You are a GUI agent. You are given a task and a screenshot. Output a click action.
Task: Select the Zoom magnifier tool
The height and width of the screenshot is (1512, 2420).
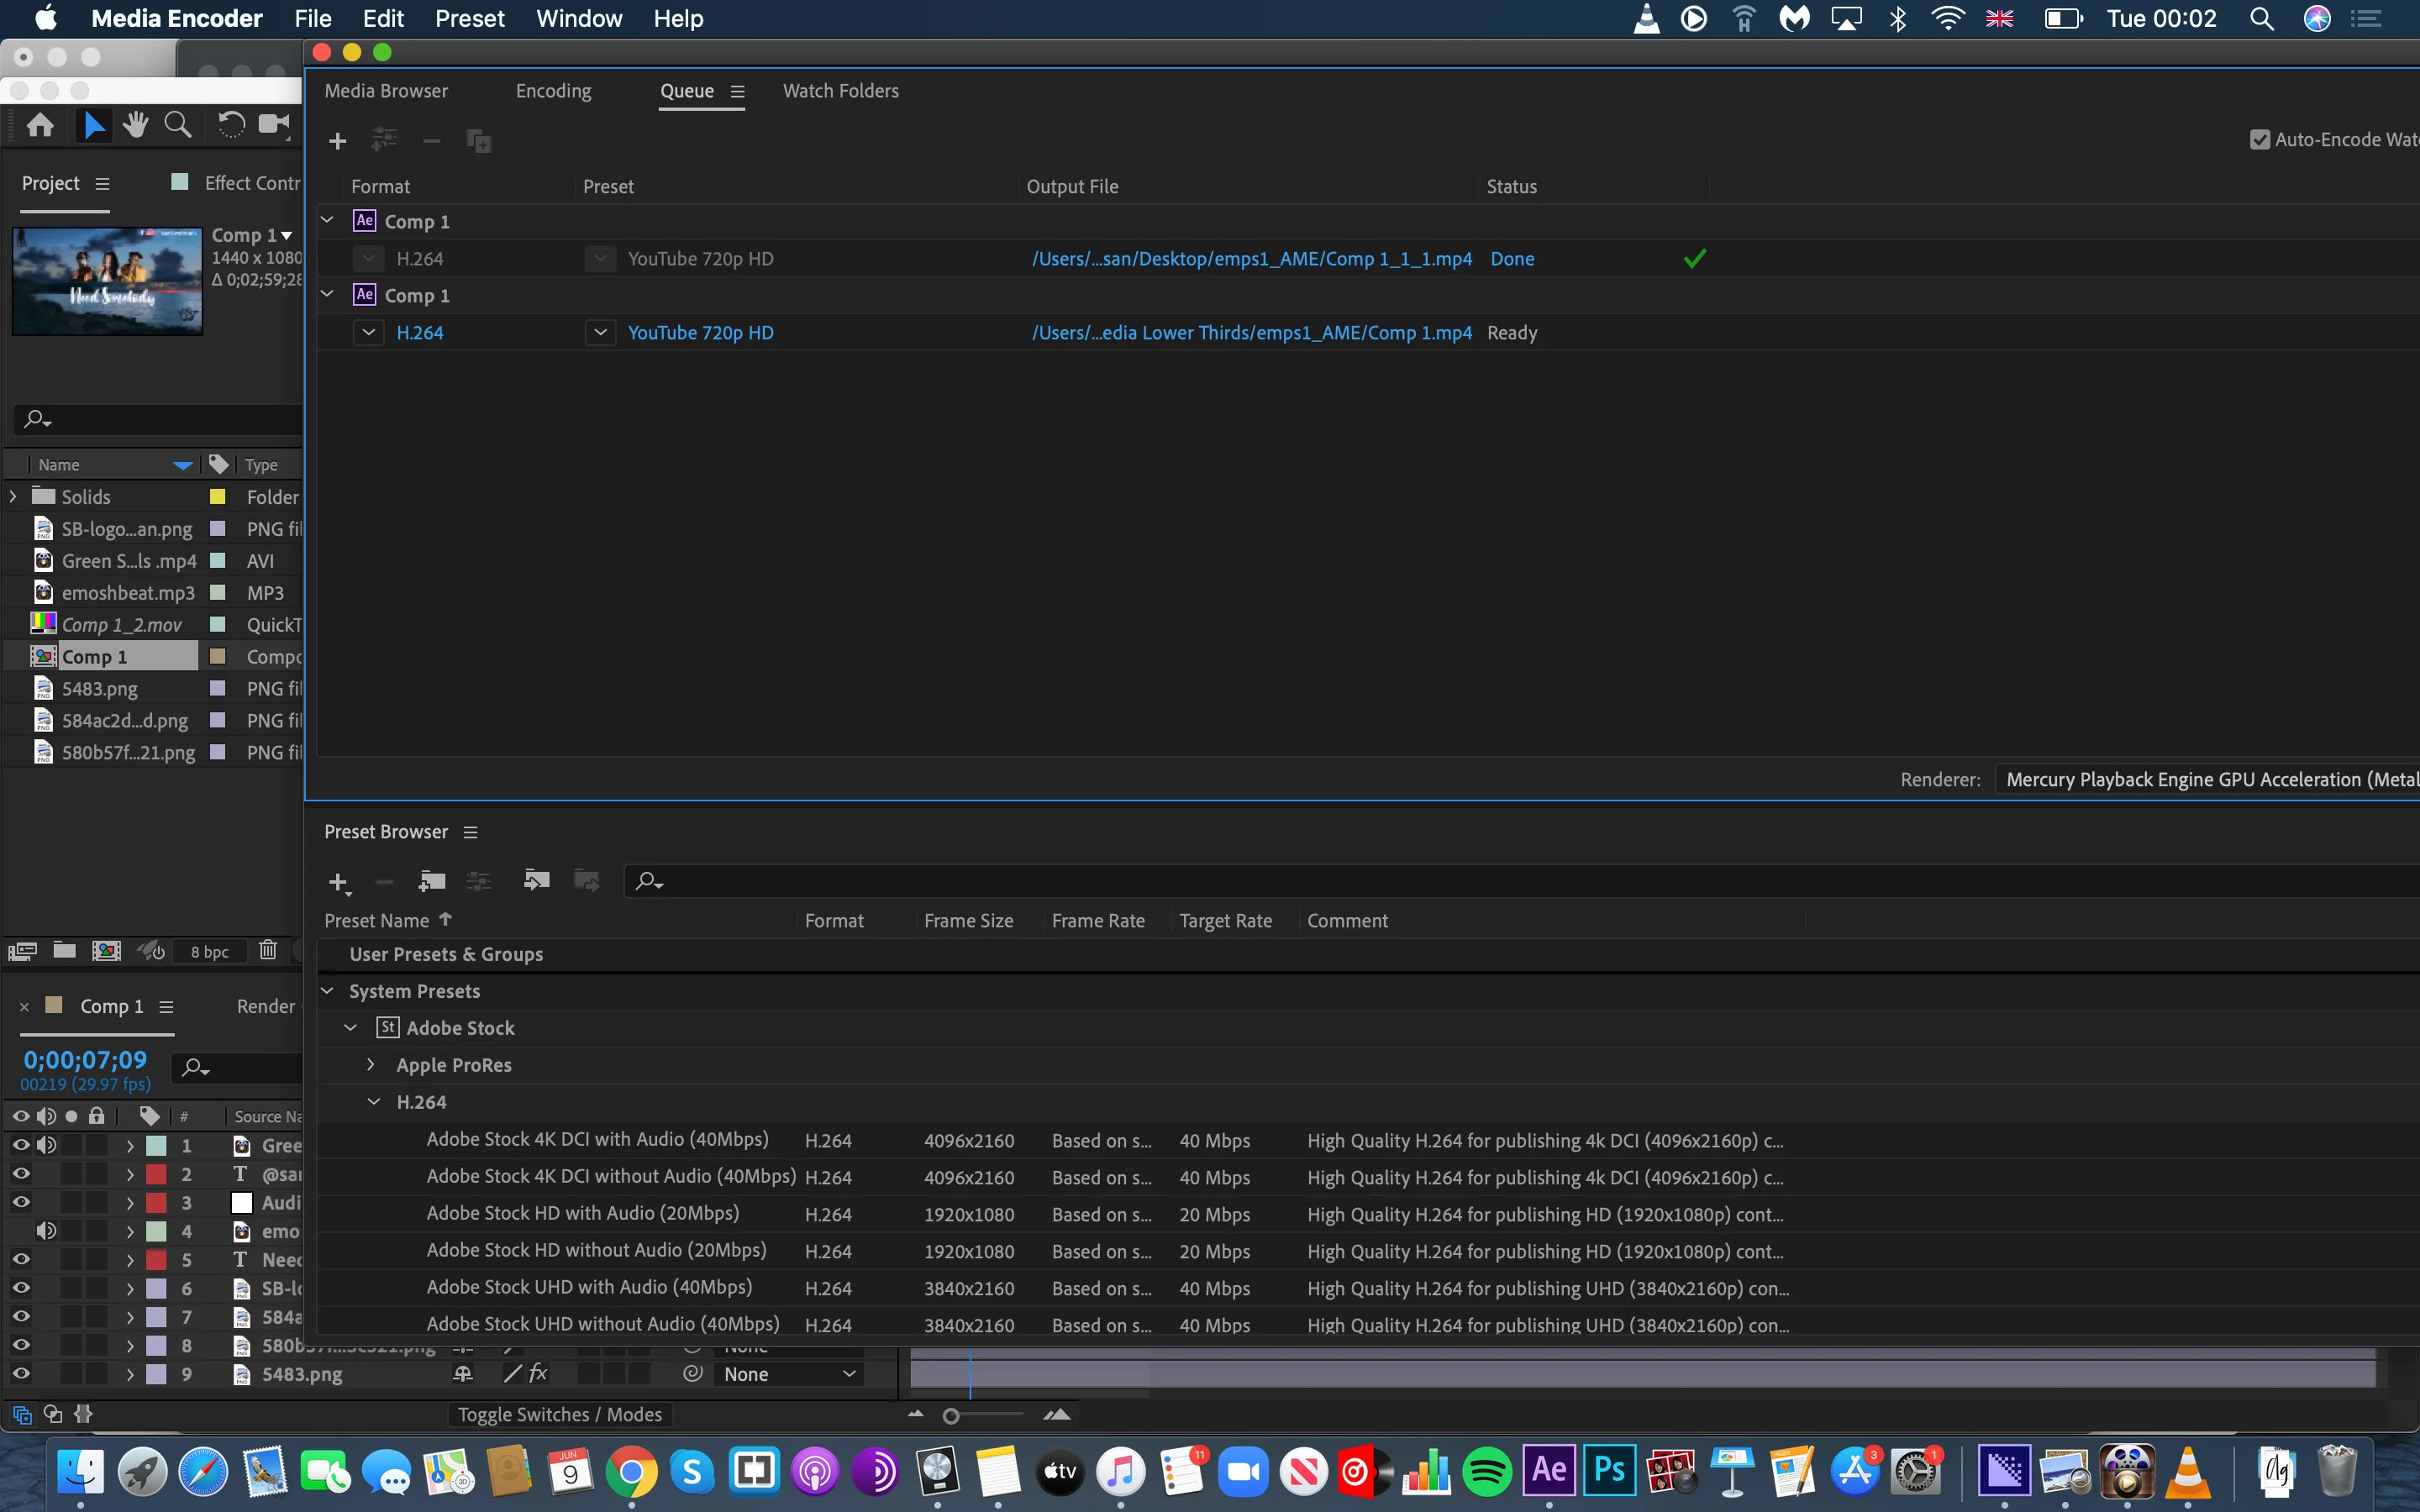(178, 125)
